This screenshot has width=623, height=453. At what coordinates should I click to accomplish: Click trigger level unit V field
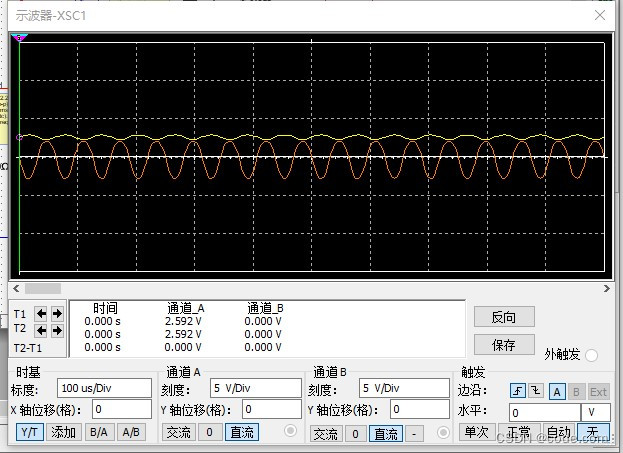[x=596, y=412]
